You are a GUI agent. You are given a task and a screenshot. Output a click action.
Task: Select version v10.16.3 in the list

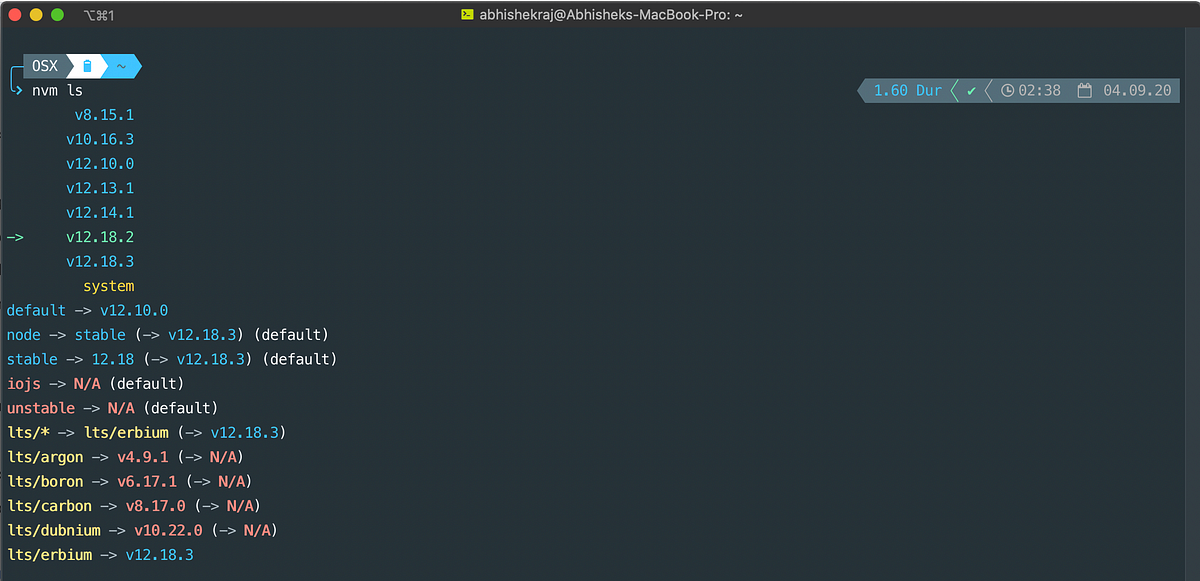click(x=100, y=139)
